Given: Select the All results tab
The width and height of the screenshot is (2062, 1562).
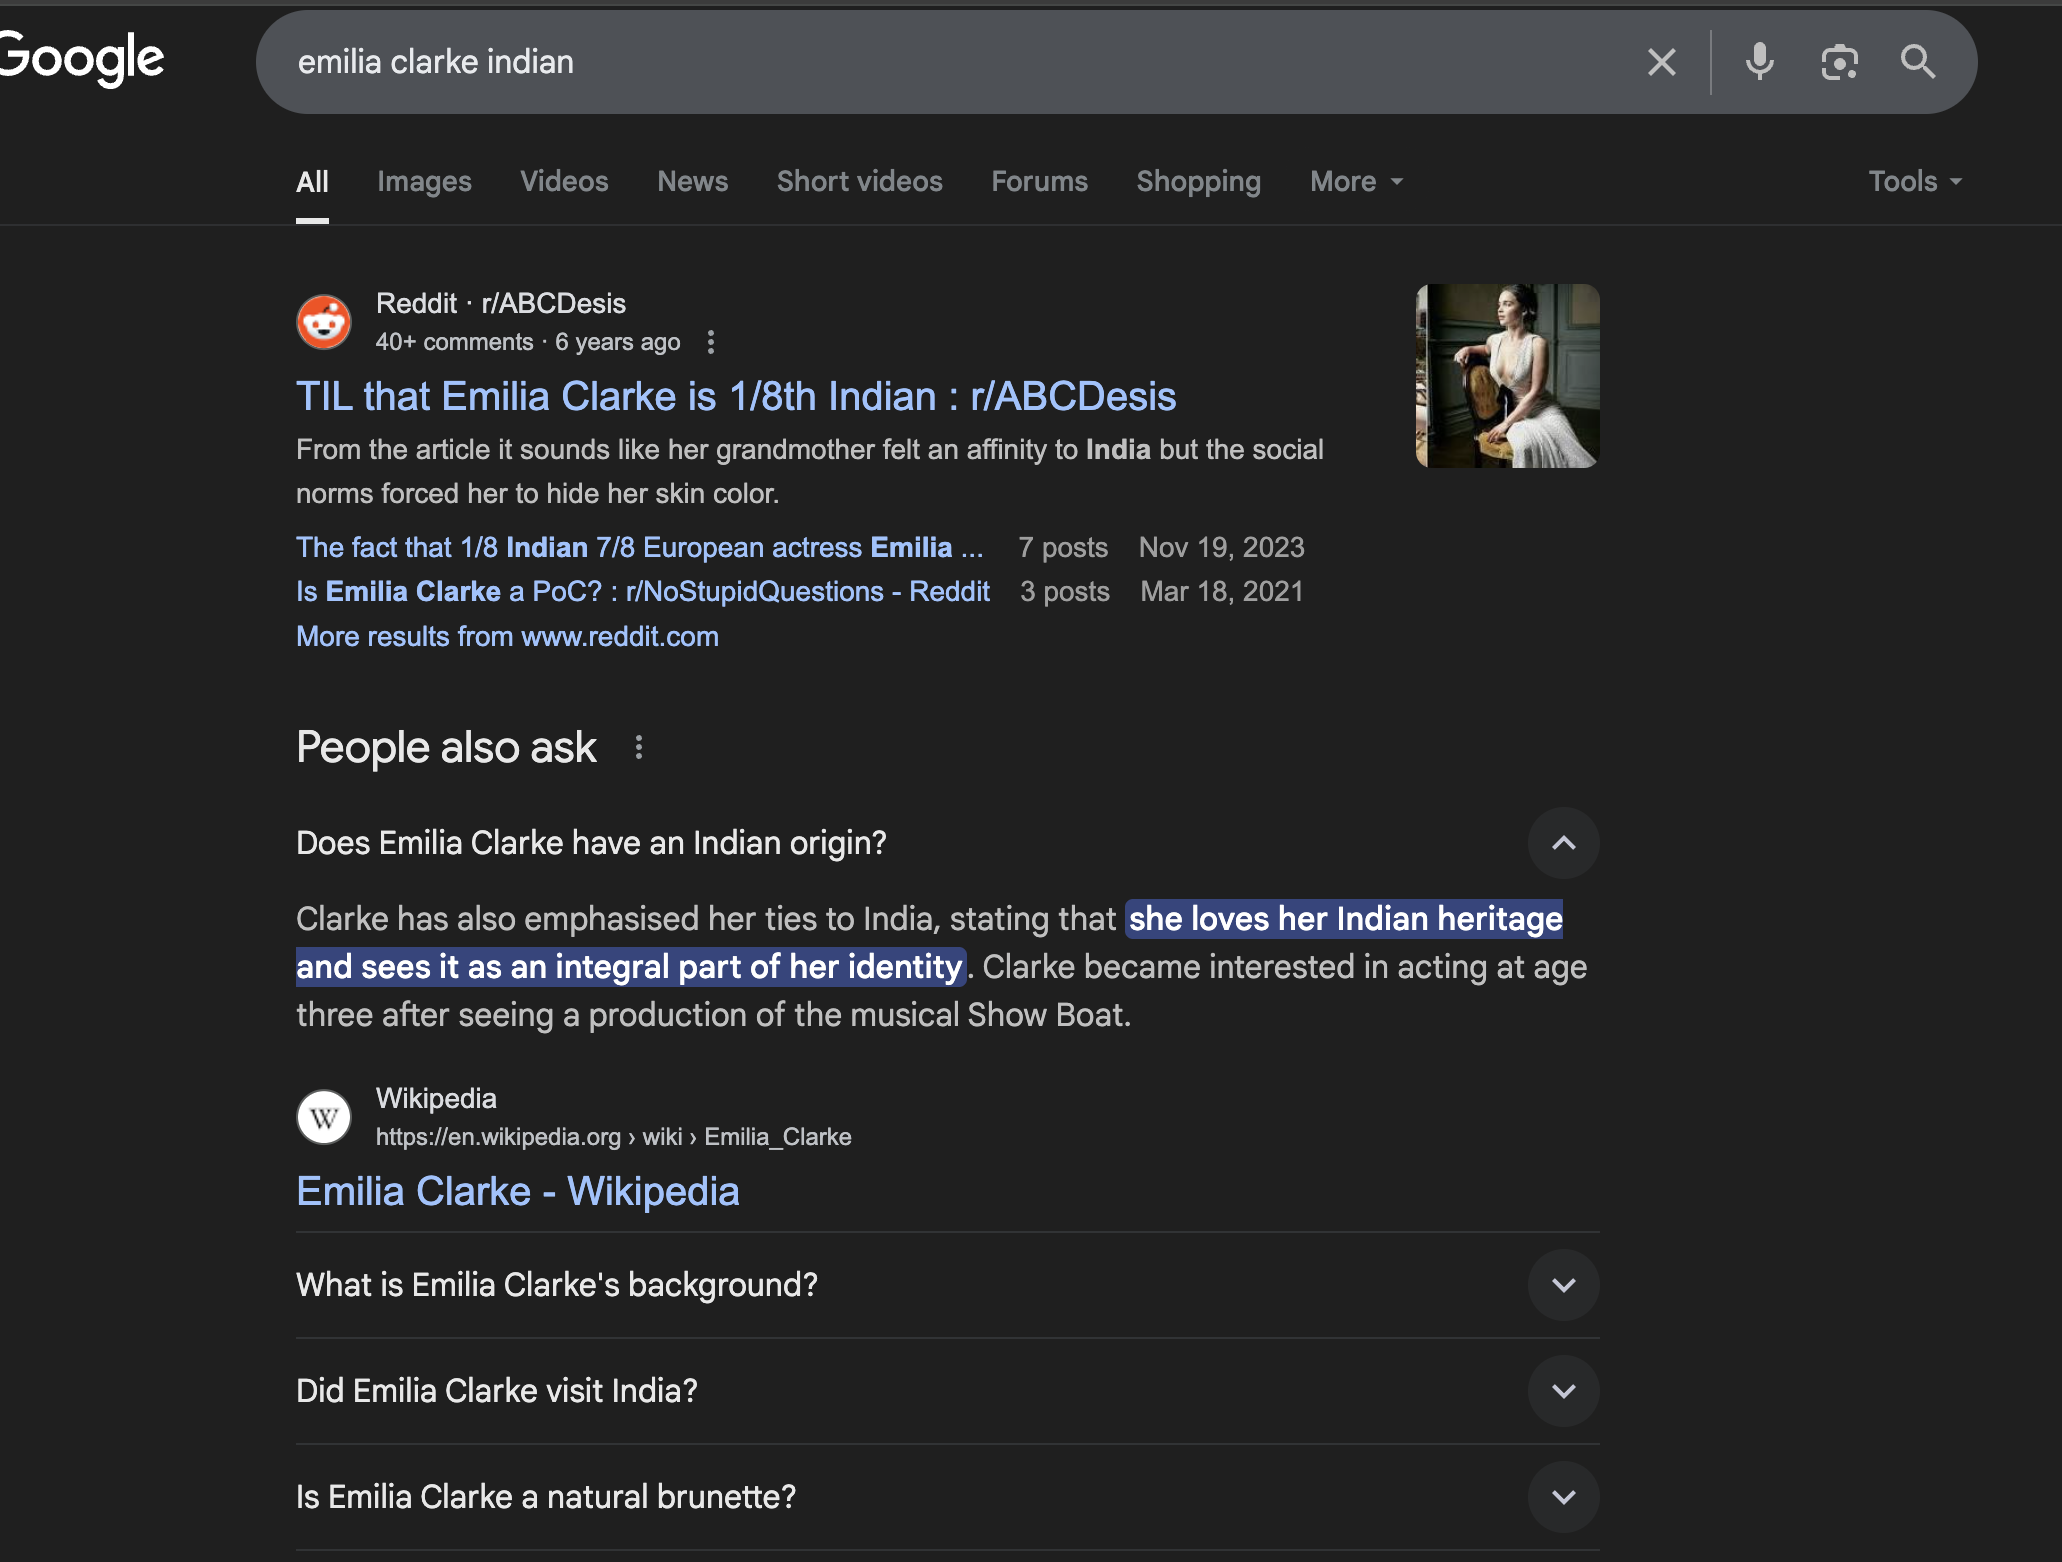Looking at the screenshot, I should 312,182.
